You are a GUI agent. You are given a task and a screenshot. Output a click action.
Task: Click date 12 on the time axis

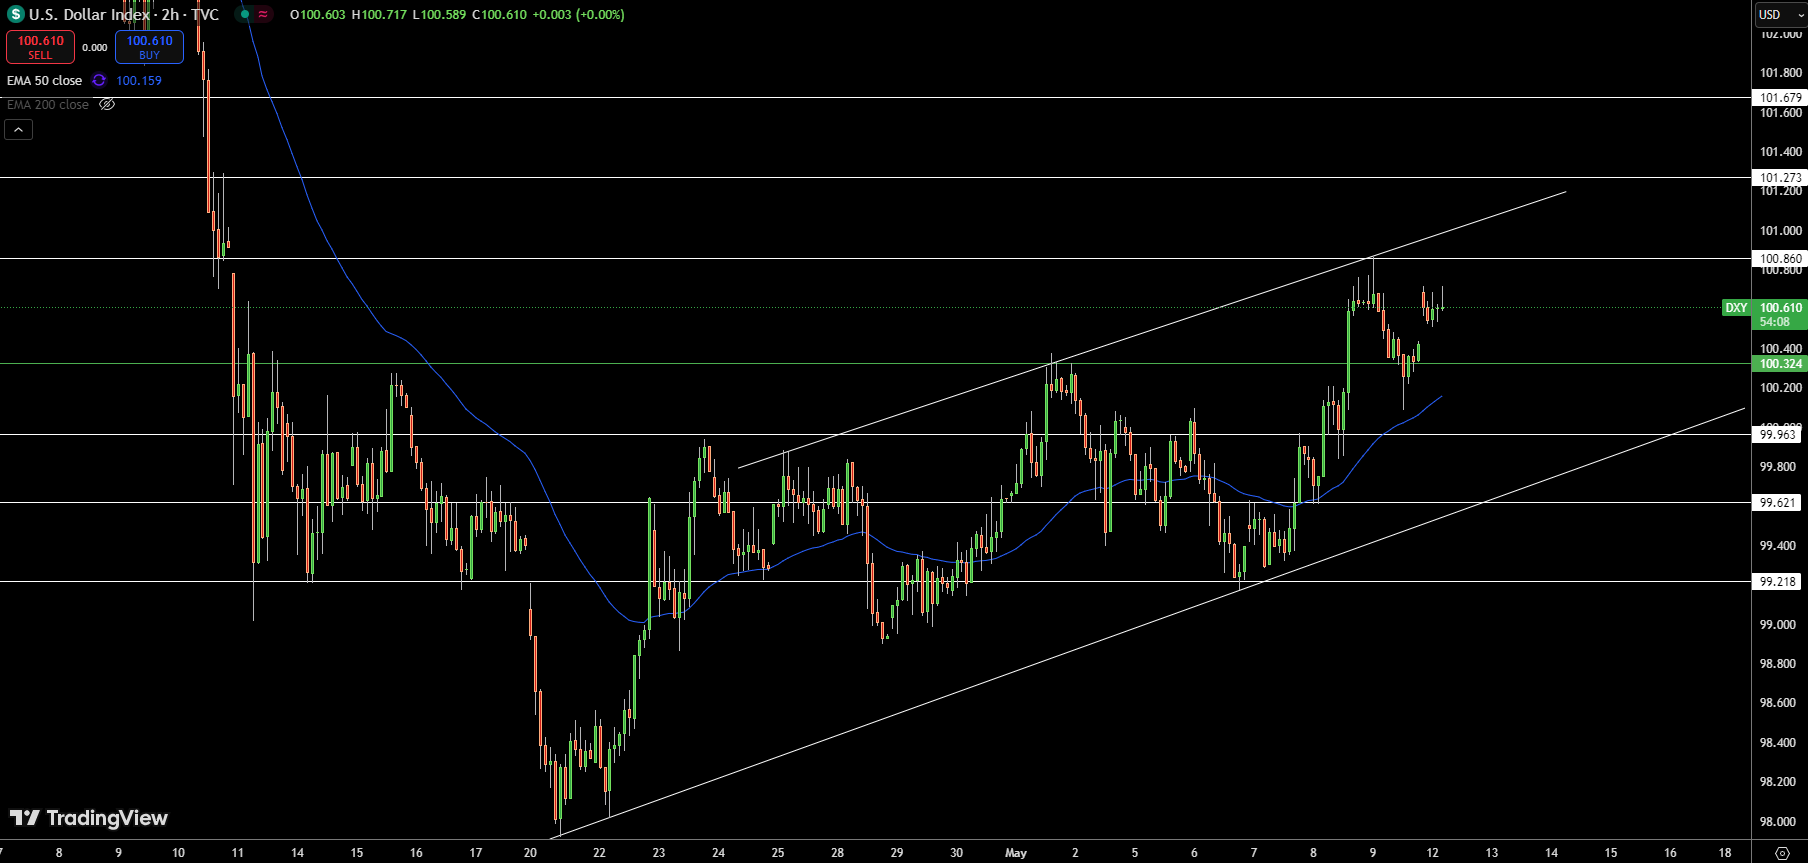pos(1432,853)
